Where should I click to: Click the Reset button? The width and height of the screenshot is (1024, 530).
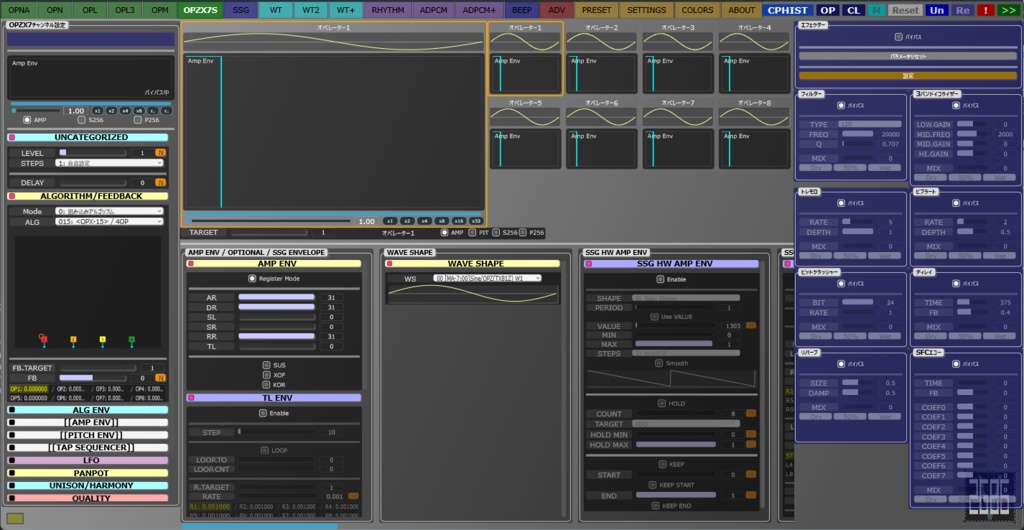(x=905, y=10)
